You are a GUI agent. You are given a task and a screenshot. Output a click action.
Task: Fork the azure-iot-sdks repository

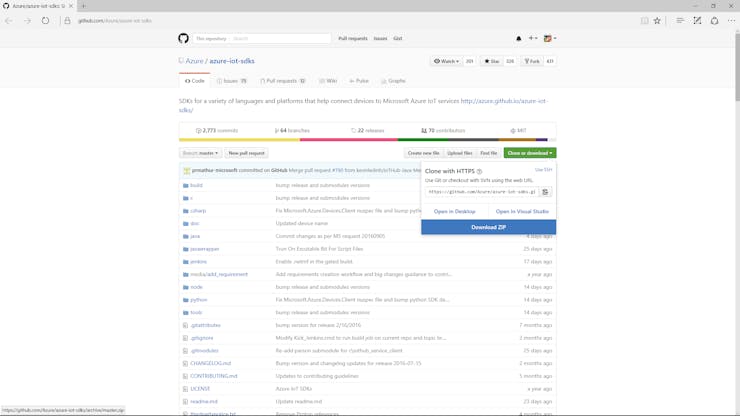pos(532,61)
